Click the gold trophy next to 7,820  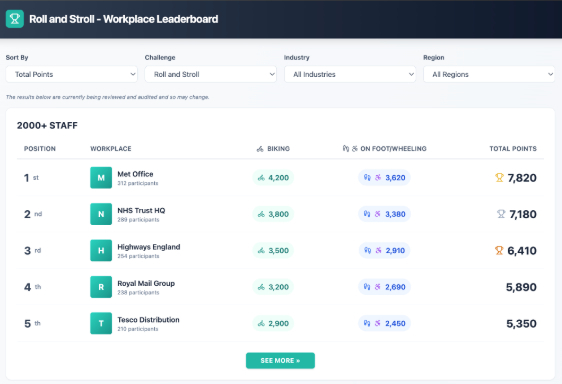coord(499,177)
